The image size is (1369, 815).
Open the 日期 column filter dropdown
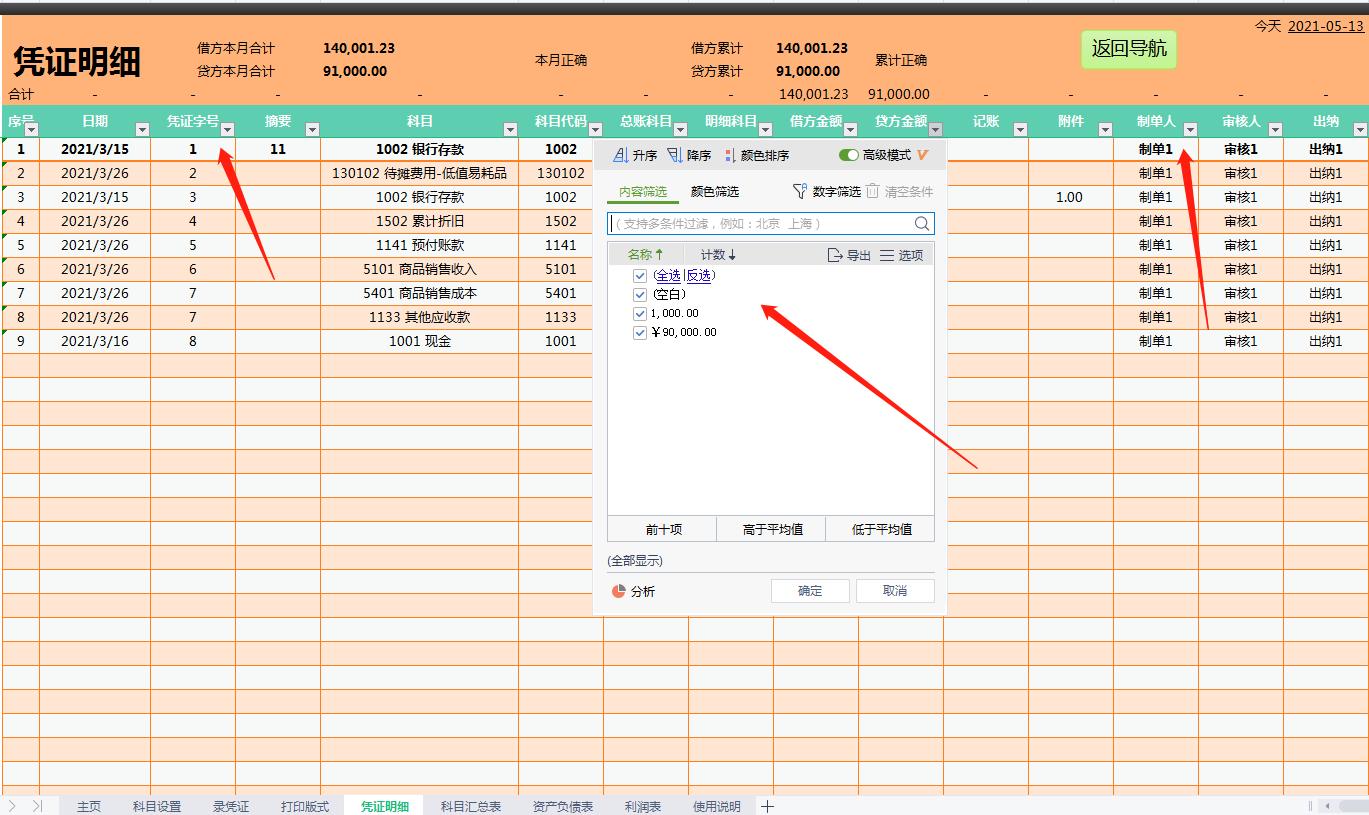(140, 128)
